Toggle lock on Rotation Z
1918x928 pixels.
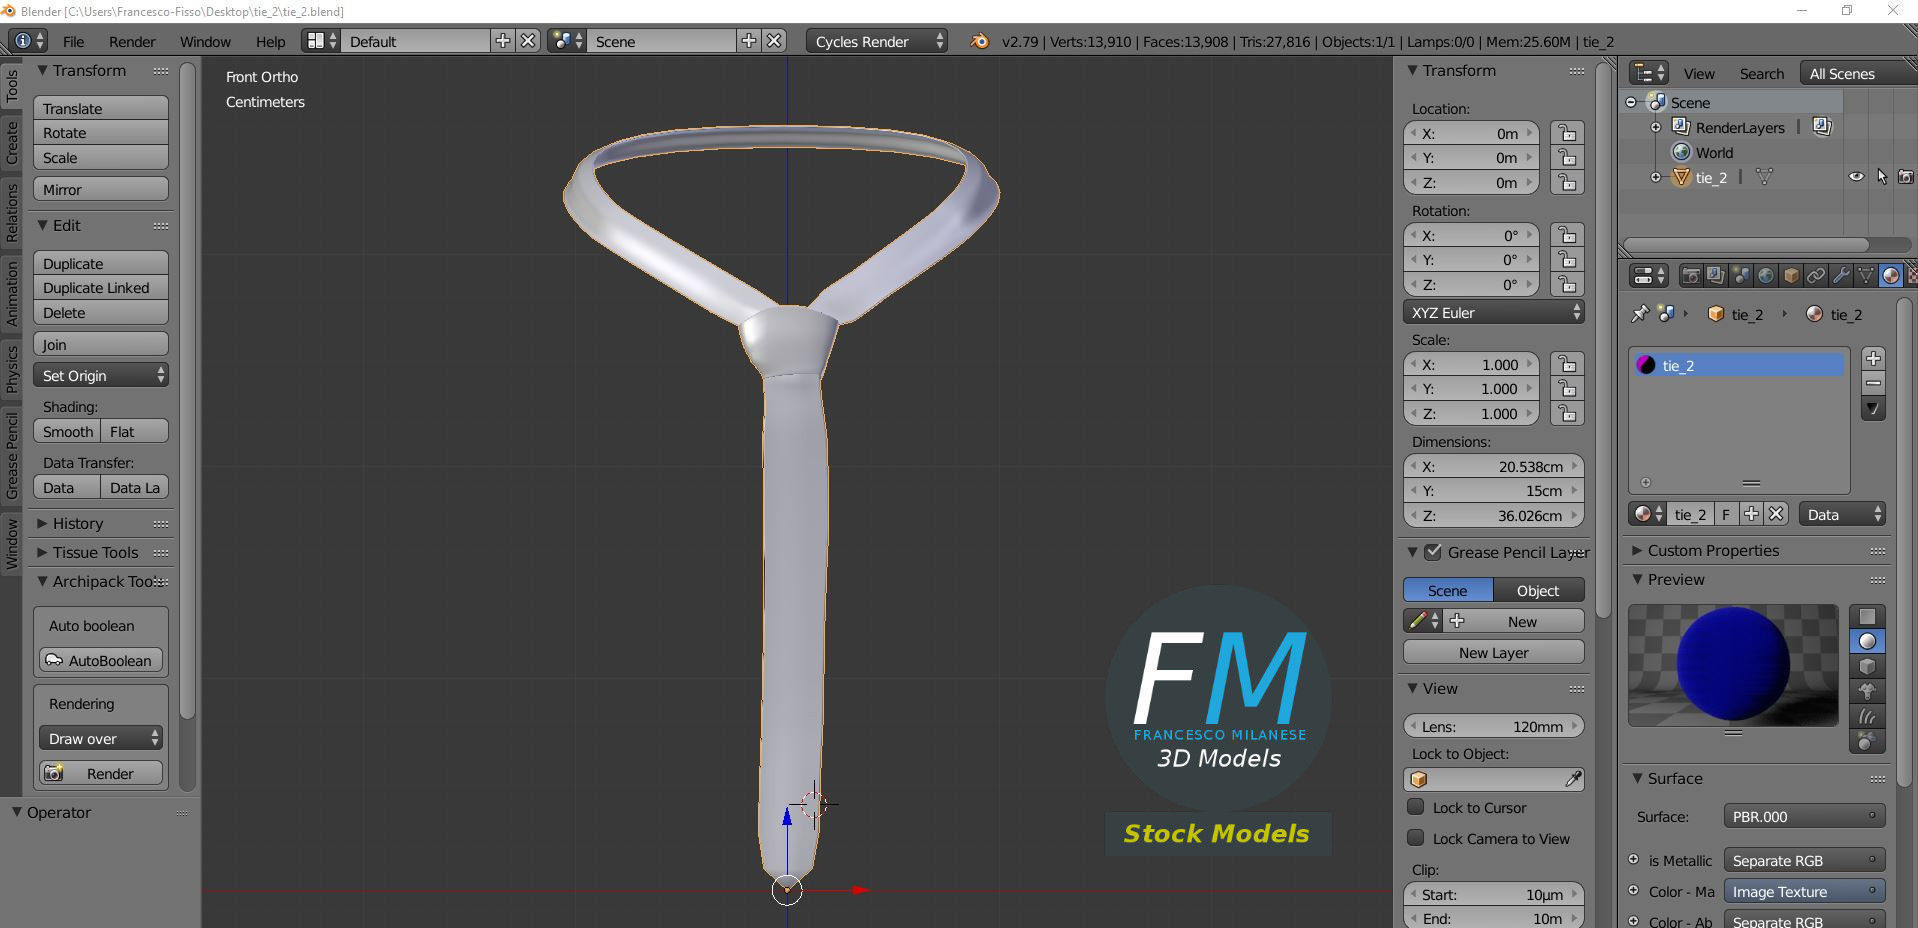click(1567, 285)
